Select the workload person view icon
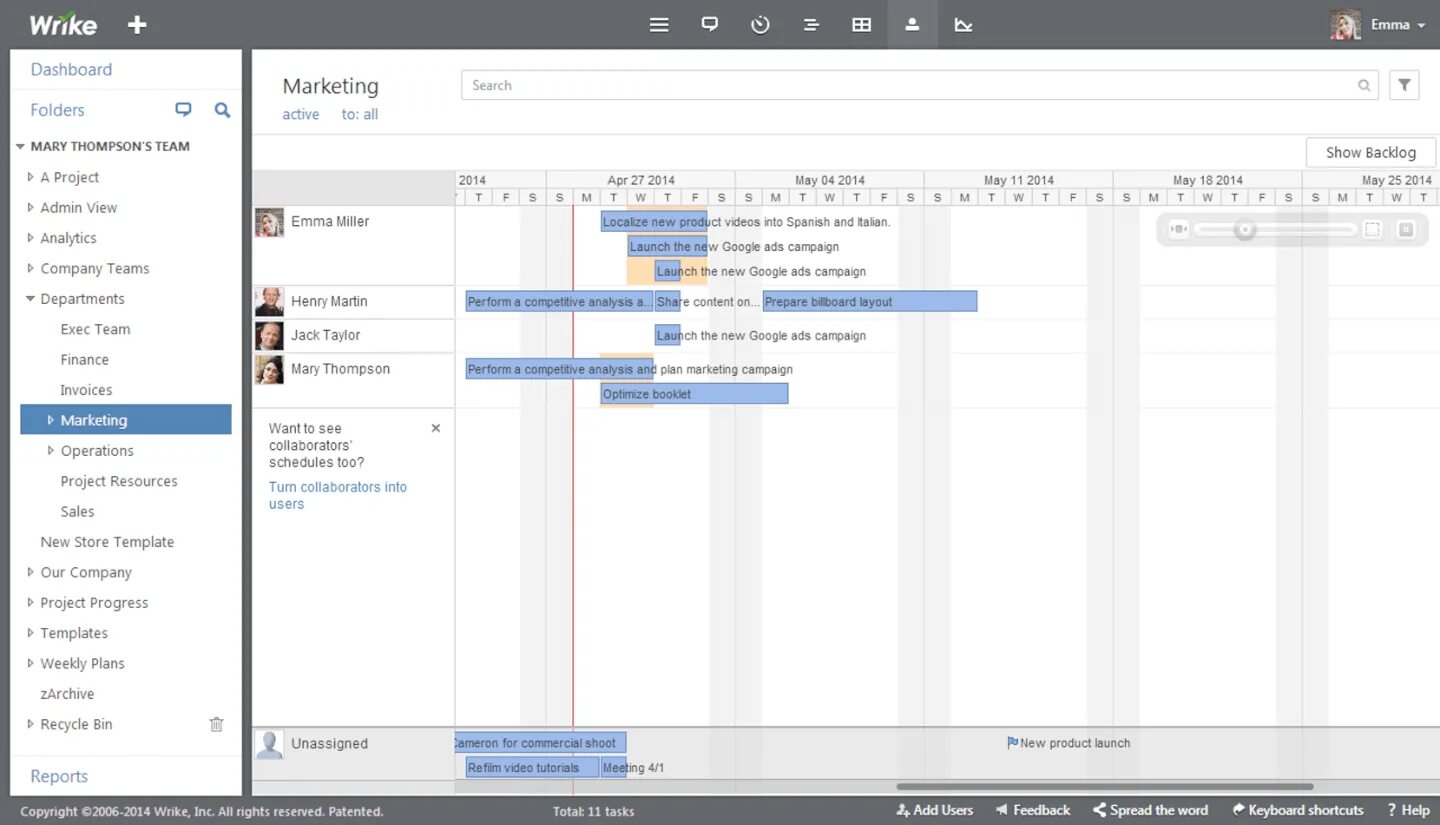The height and width of the screenshot is (825, 1440). tap(912, 25)
